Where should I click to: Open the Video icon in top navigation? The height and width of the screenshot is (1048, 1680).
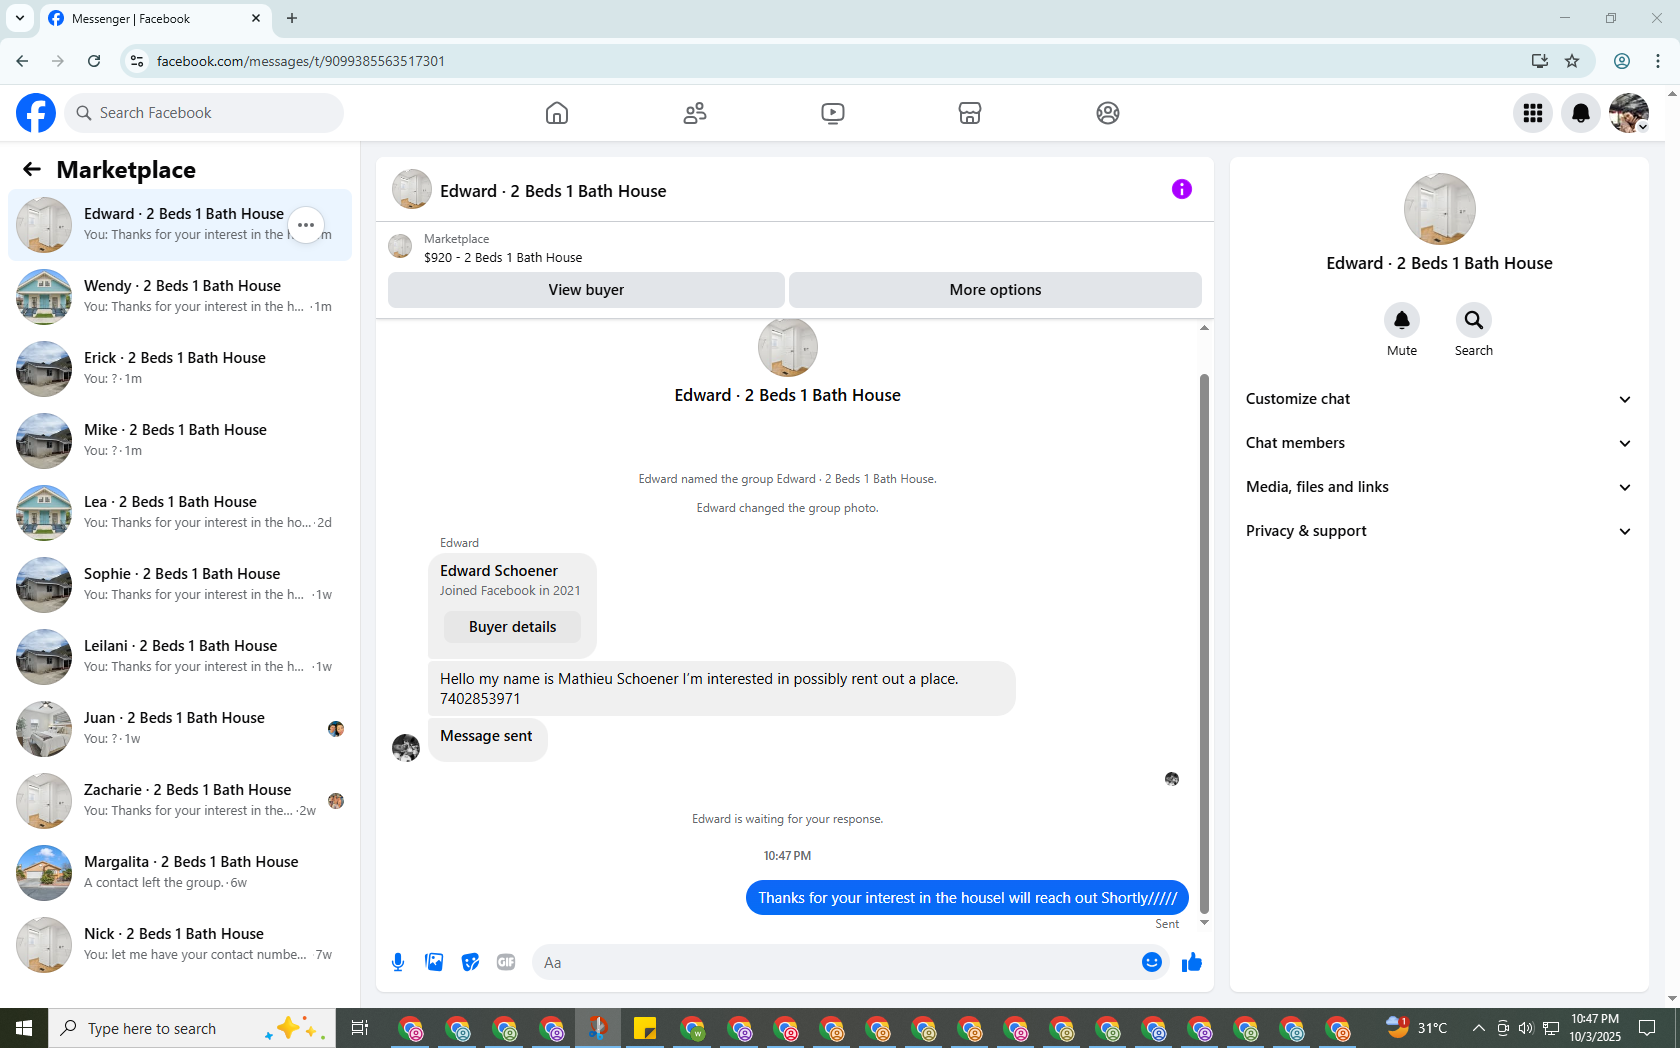(x=833, y=113)
